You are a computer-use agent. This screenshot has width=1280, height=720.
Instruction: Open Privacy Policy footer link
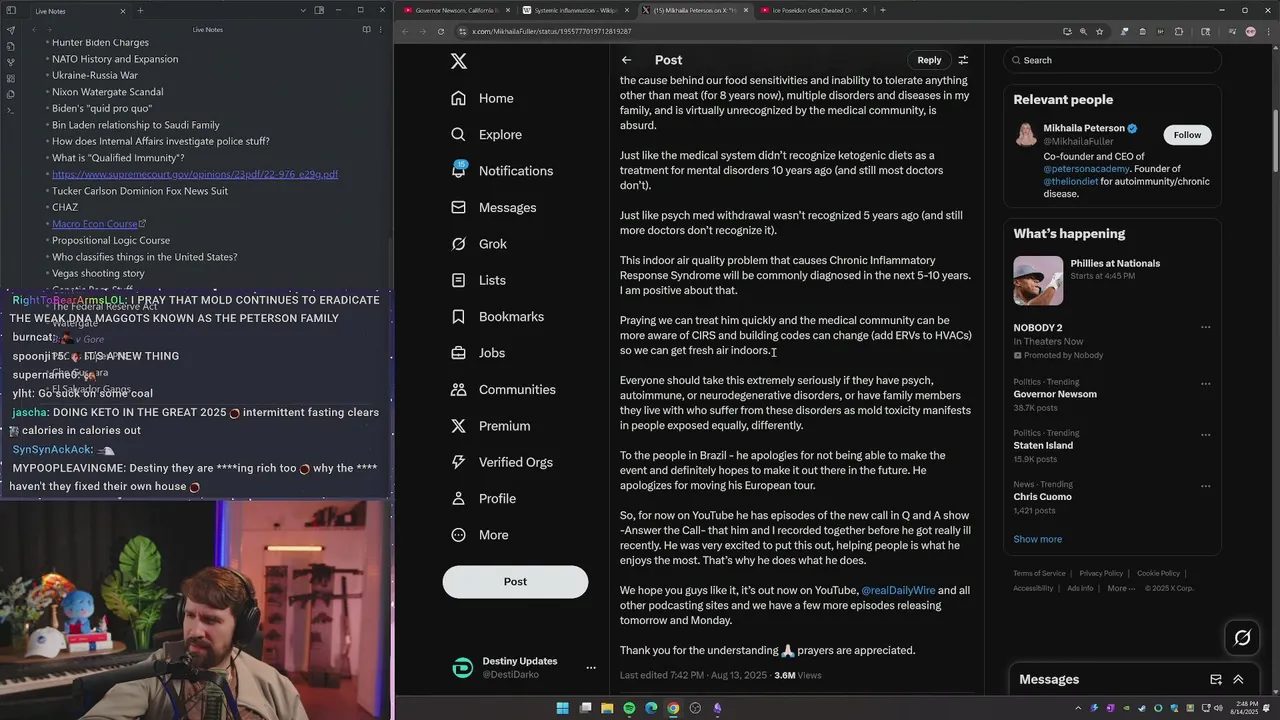tap(1101, 574)
